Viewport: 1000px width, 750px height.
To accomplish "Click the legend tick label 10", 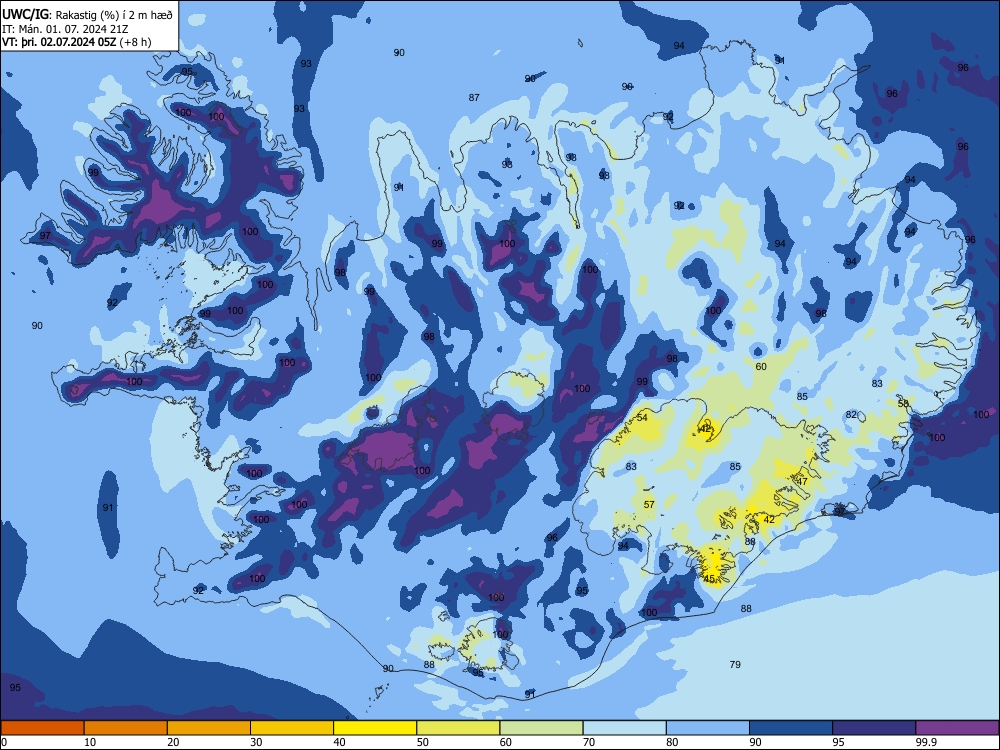I will (x=90, y=742).
